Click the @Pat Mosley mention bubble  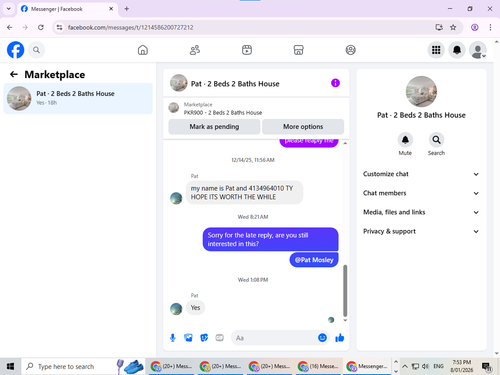click(314, 260)
